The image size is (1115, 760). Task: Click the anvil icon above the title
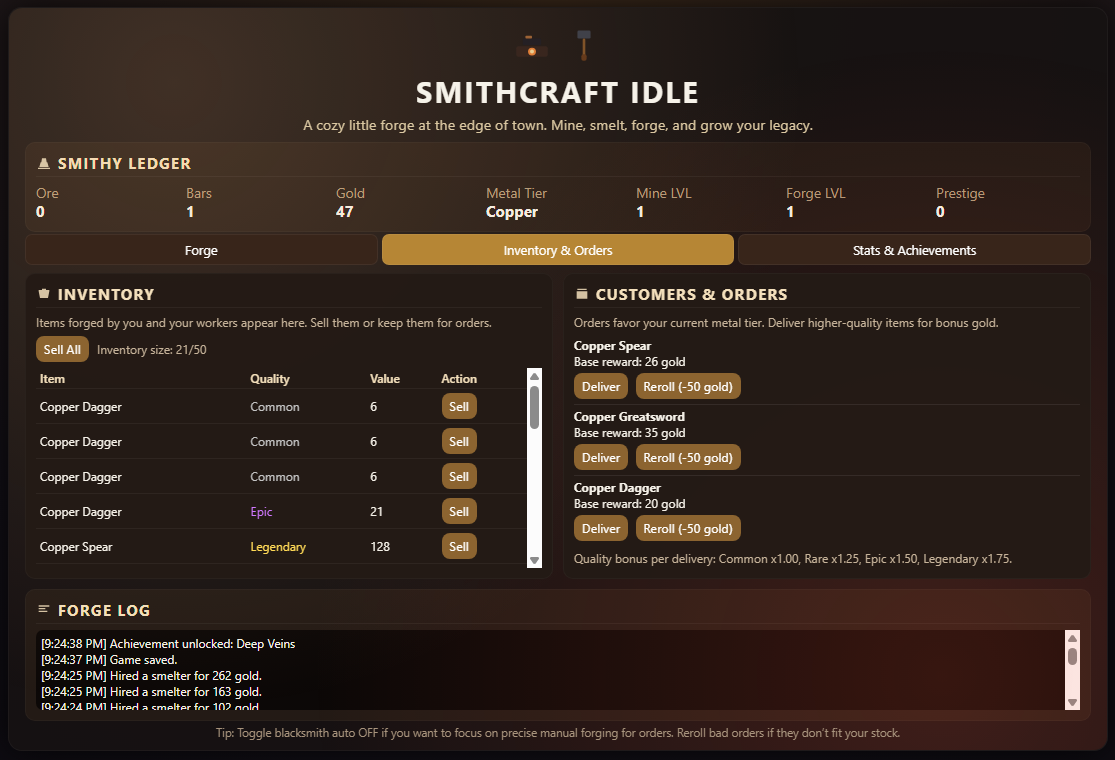point(531,47)
